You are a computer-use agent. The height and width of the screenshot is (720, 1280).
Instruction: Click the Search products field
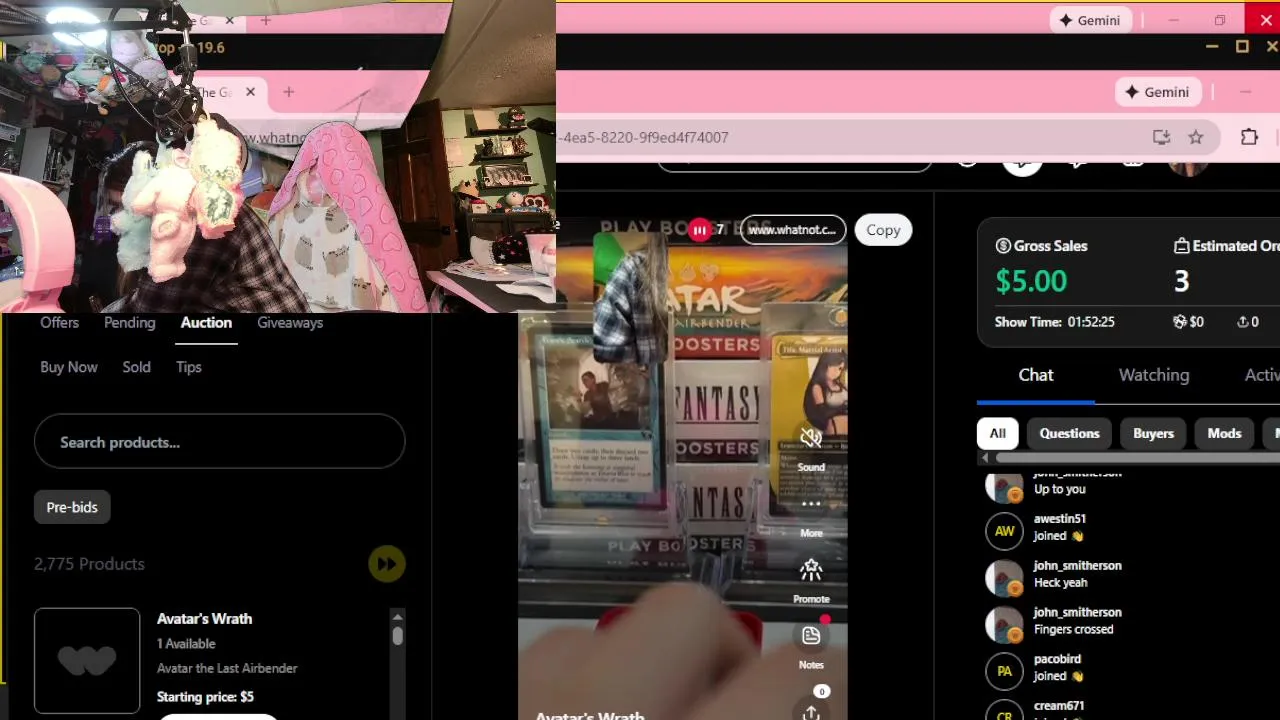219,442
